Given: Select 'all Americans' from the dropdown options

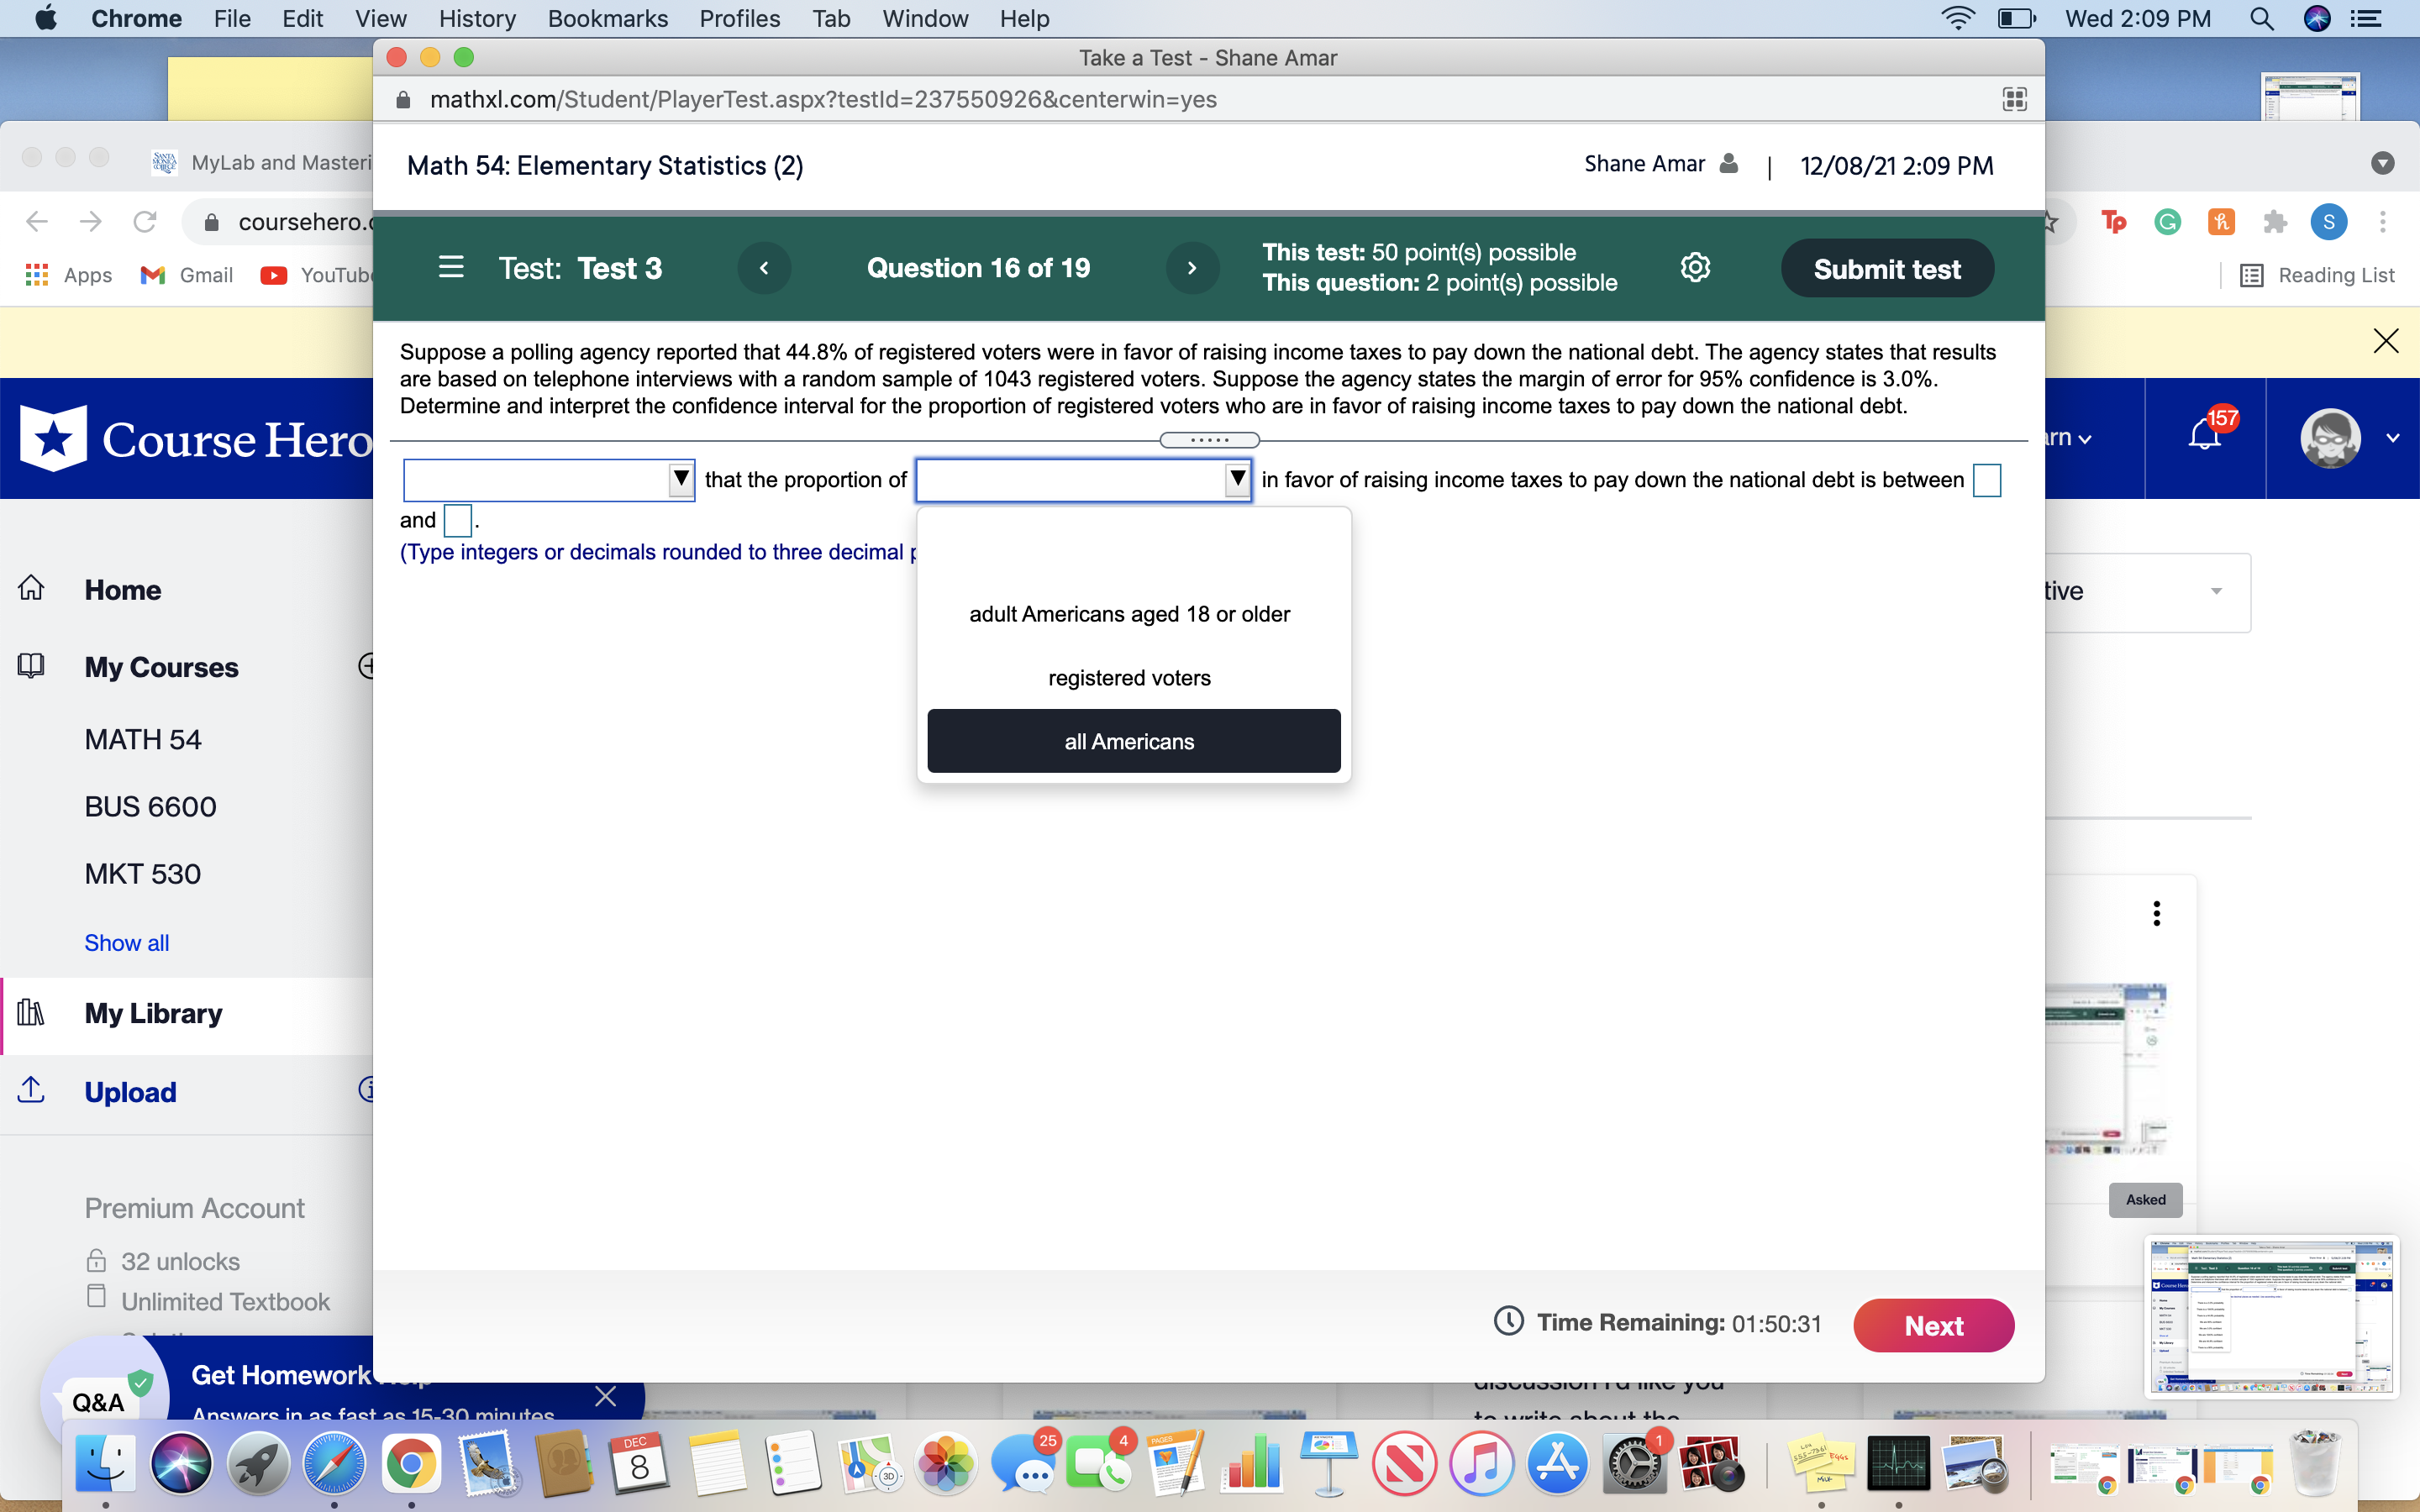Looking at the screenshot, I should point(1131,740).
